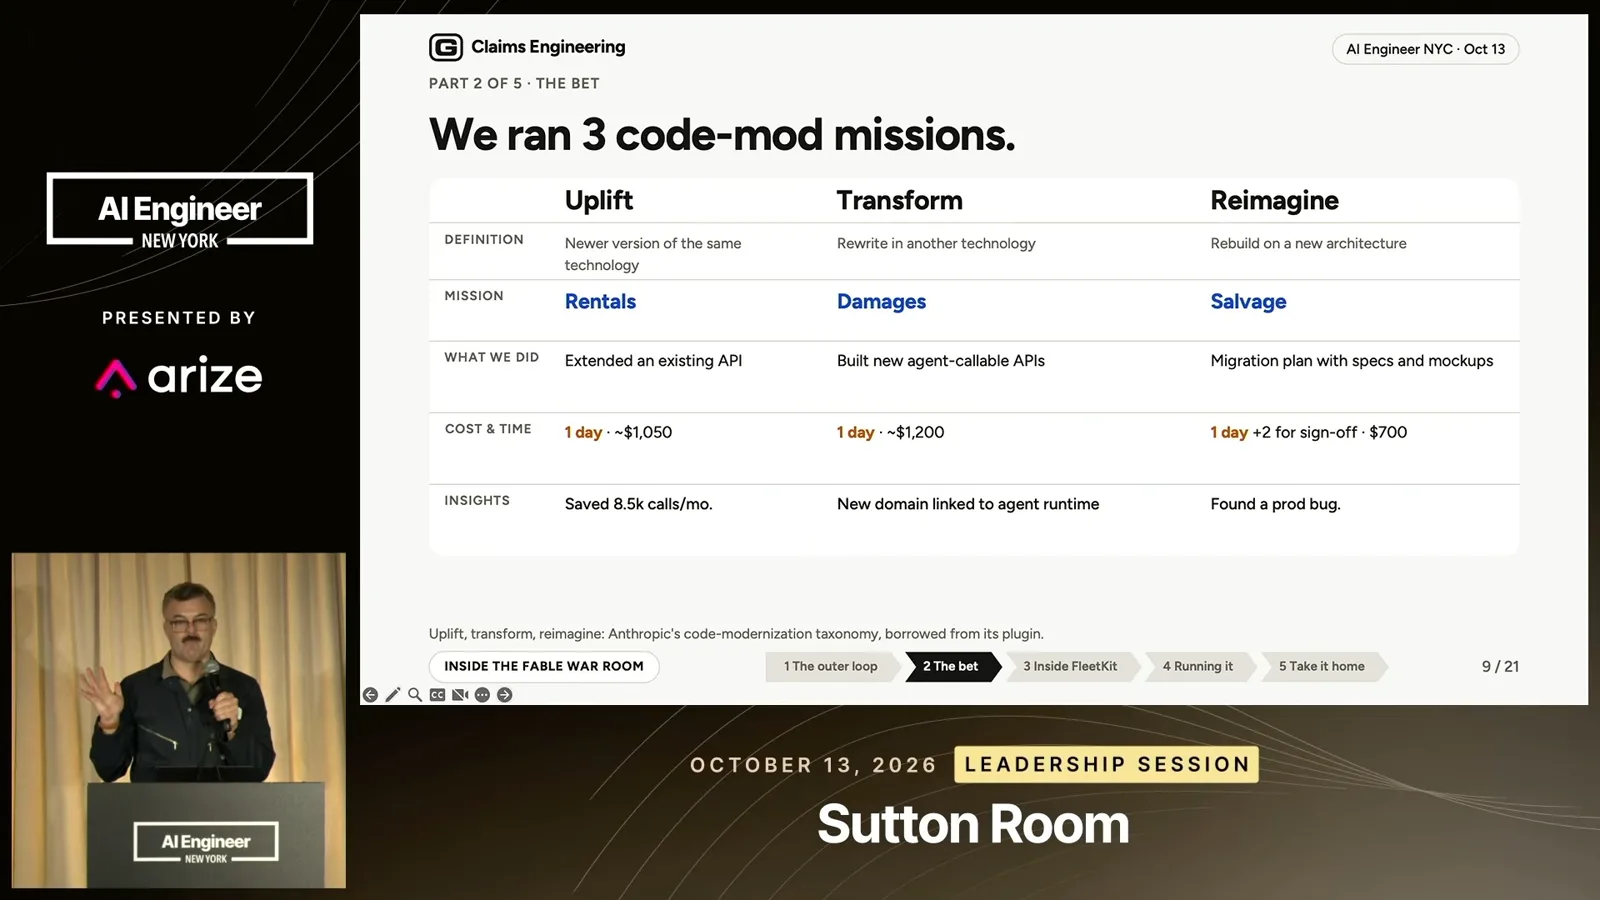Click the Transform column header

pos(899,200)
